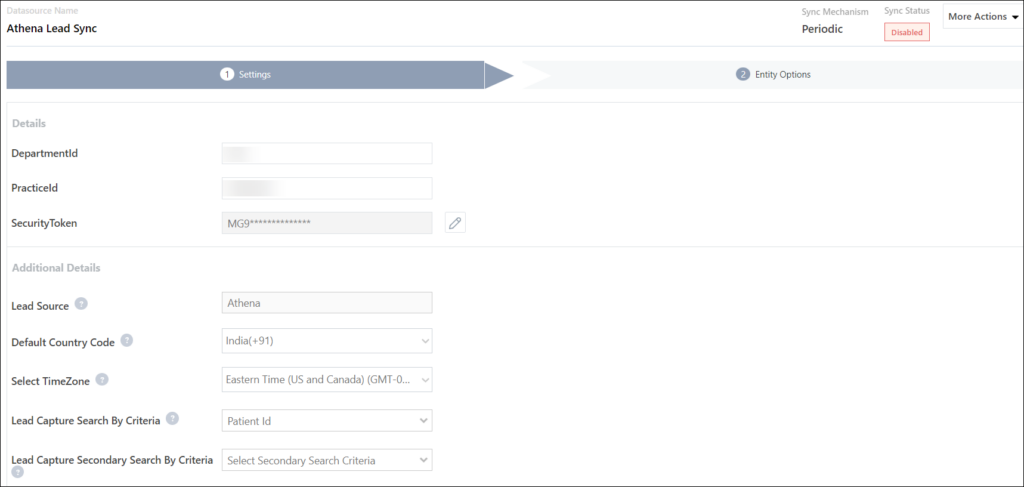Screen dimensions: 1024x487
Task: Click the SecurityToken edit pencil icon
Action: [455, 223]
